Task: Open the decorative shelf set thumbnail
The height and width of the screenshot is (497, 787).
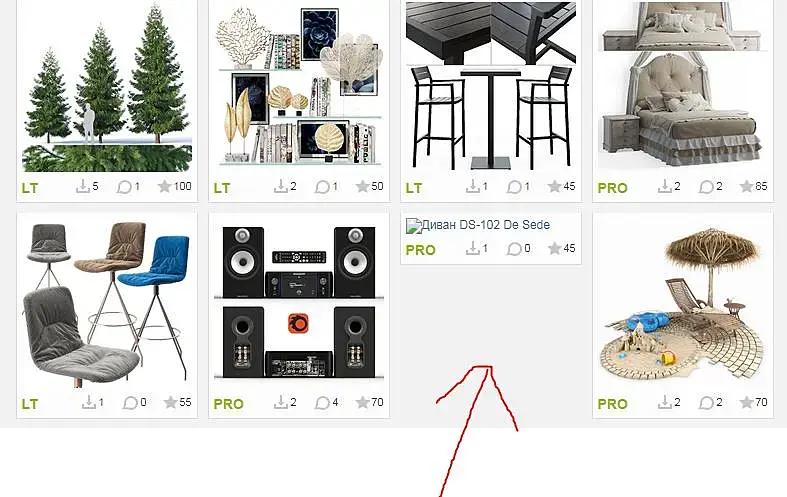Action: pos(299,86)
